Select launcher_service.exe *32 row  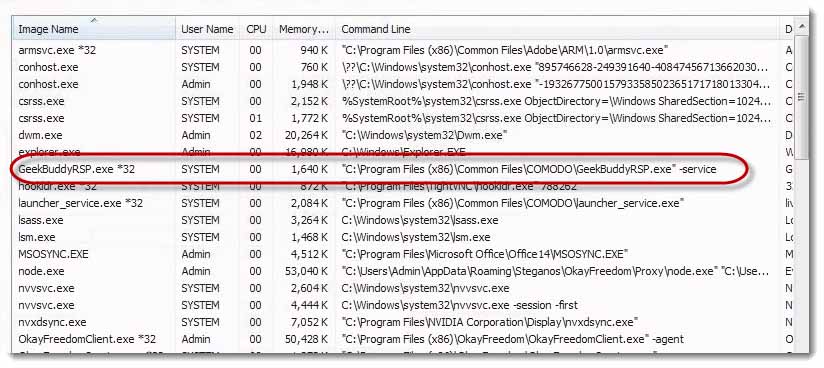click(397, 203)
